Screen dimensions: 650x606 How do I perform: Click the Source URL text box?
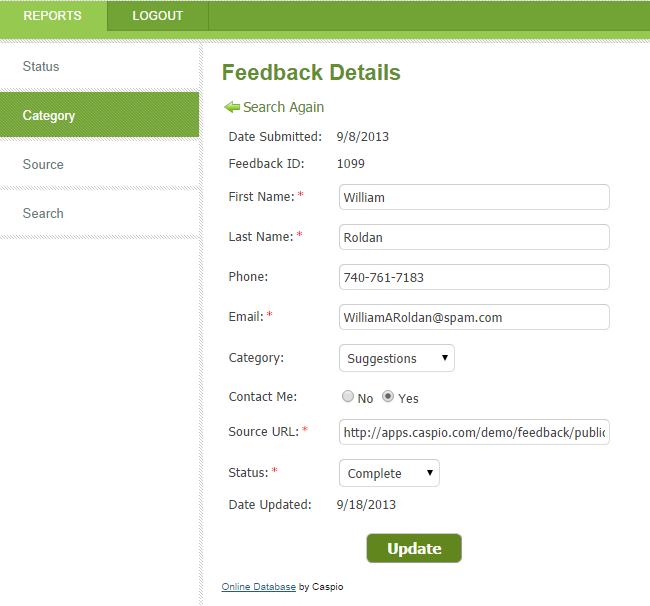point(474,432)
